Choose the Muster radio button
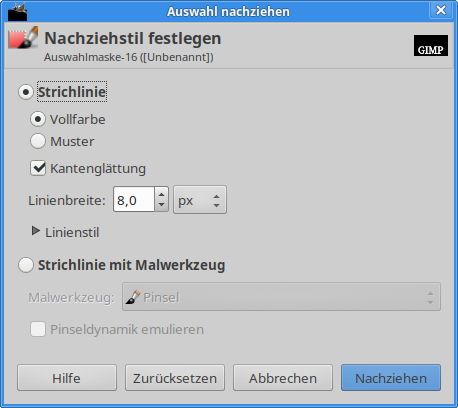 (38, 141)
